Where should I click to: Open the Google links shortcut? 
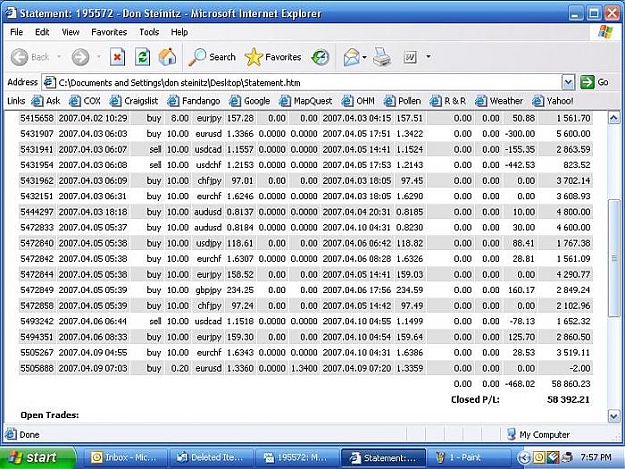click(250, 101)
